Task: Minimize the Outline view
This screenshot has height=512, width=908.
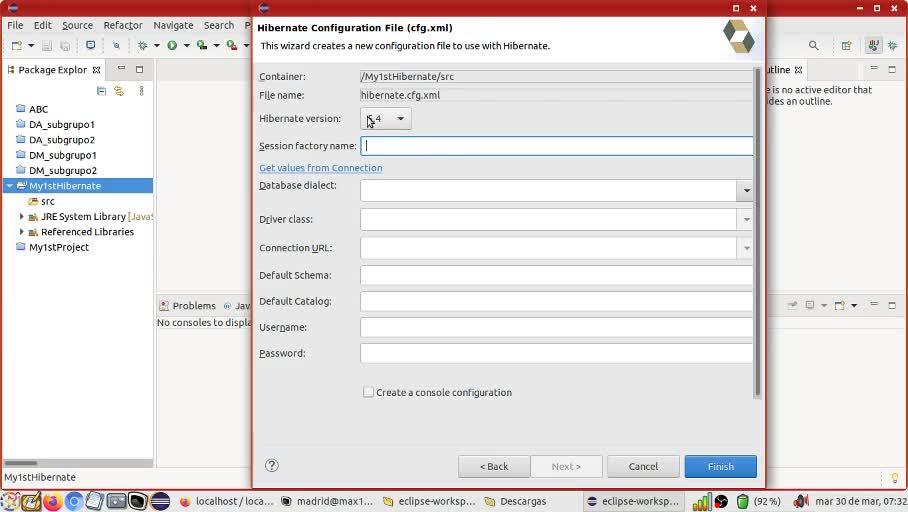Action: click(874, 69)
